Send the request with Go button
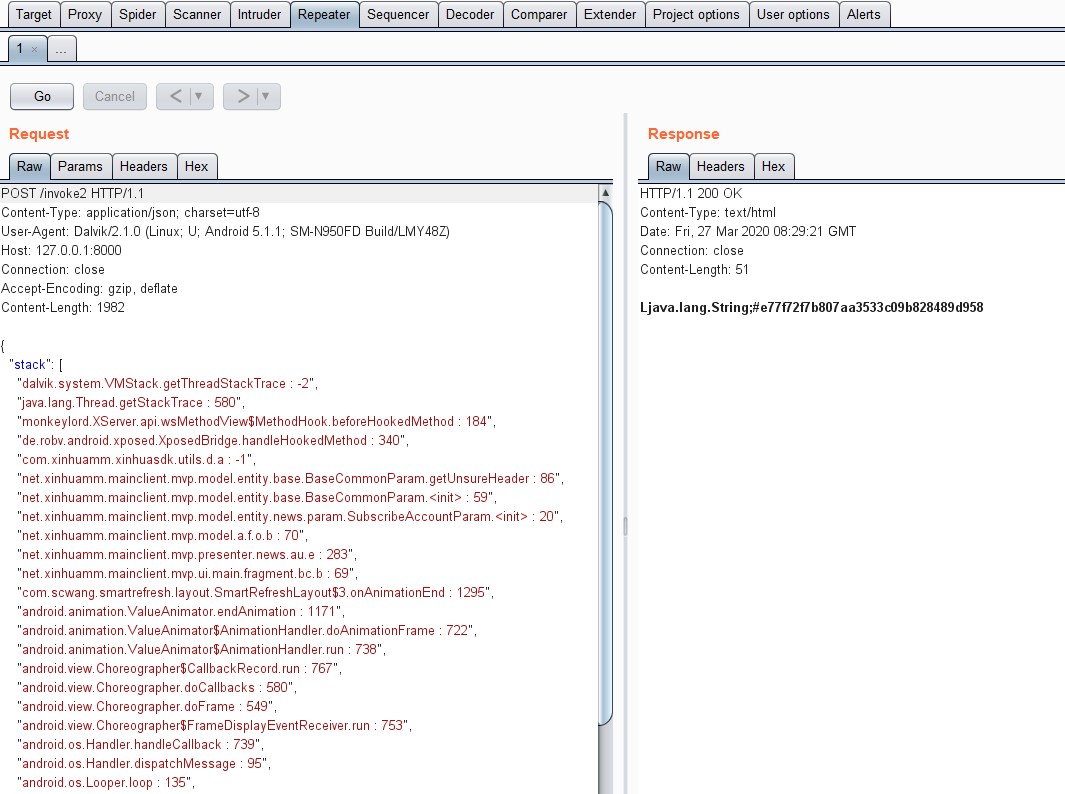The height and width of the screenshot is (794, 1065). (x=42, y=96)
